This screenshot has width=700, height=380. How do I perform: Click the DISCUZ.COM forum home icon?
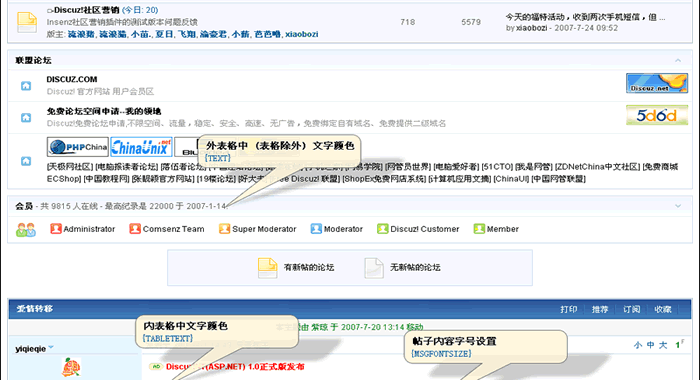pos(26,86)
